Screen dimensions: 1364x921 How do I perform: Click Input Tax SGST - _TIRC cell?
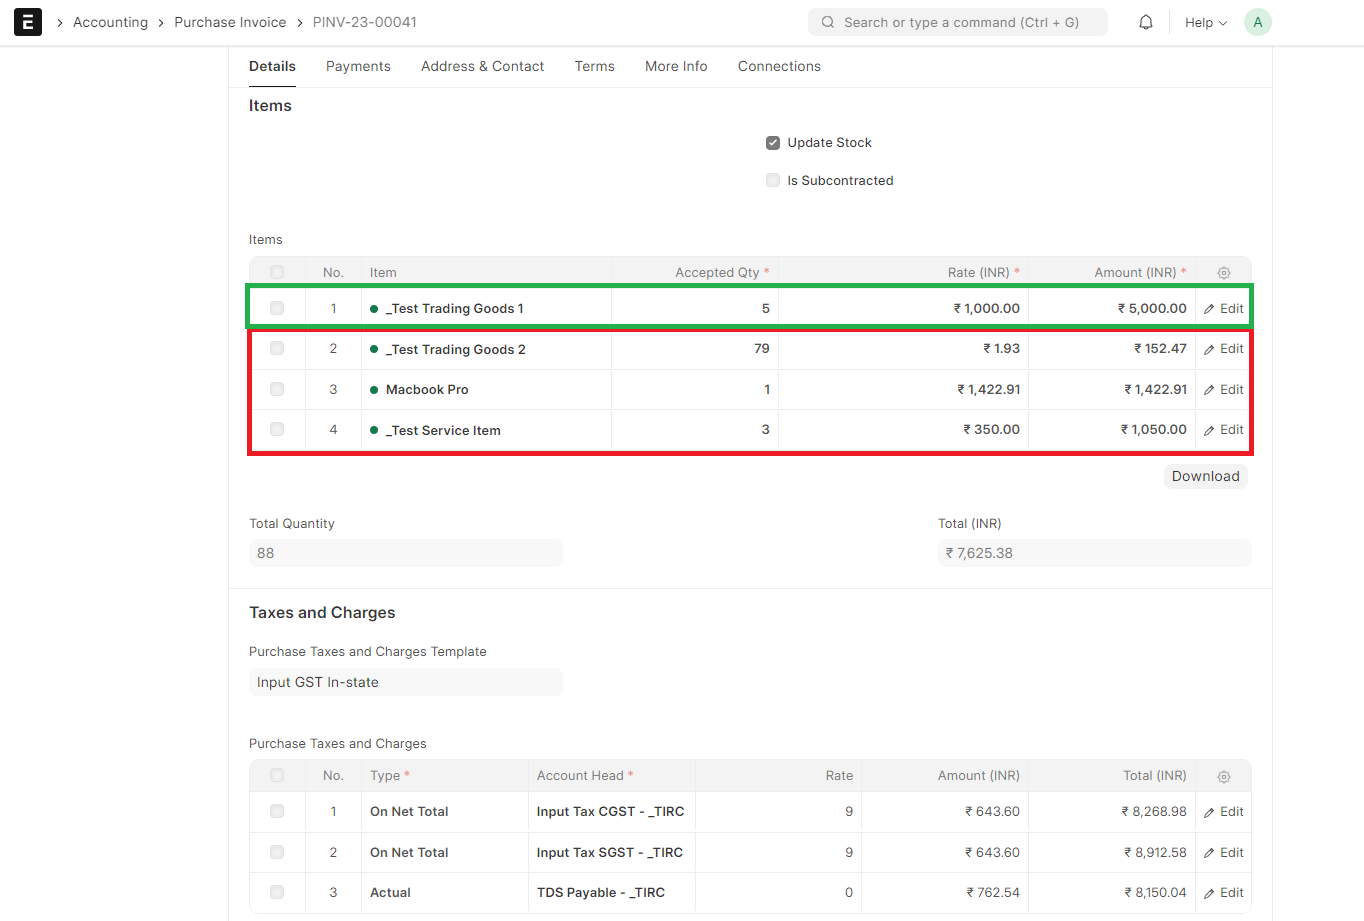tap(612, 853)
